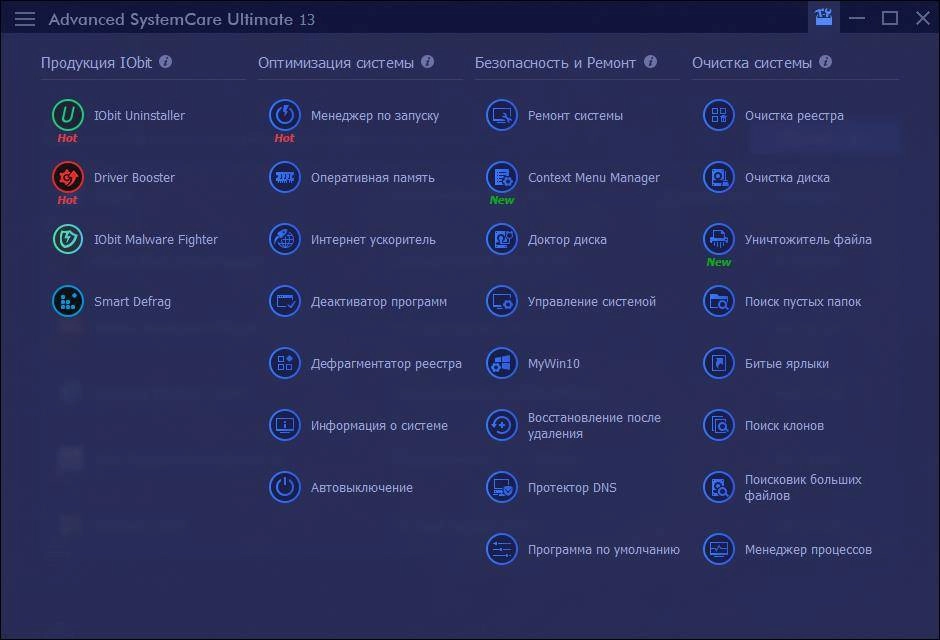The image size is (940, 640).
Task: Open the hamburger menu
Action: click(x=25, y=19)
